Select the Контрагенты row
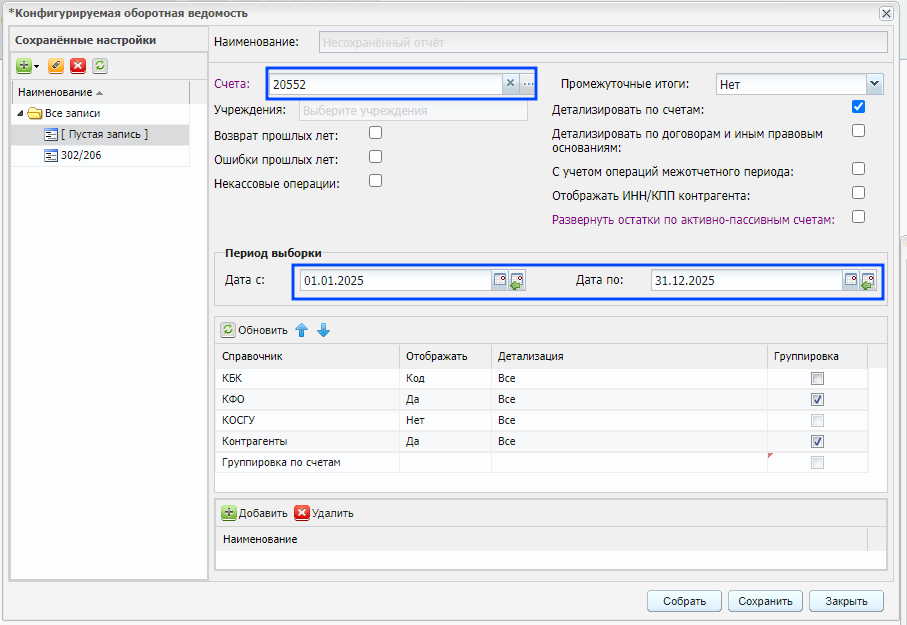907x625 pixels. pos(541,442)
